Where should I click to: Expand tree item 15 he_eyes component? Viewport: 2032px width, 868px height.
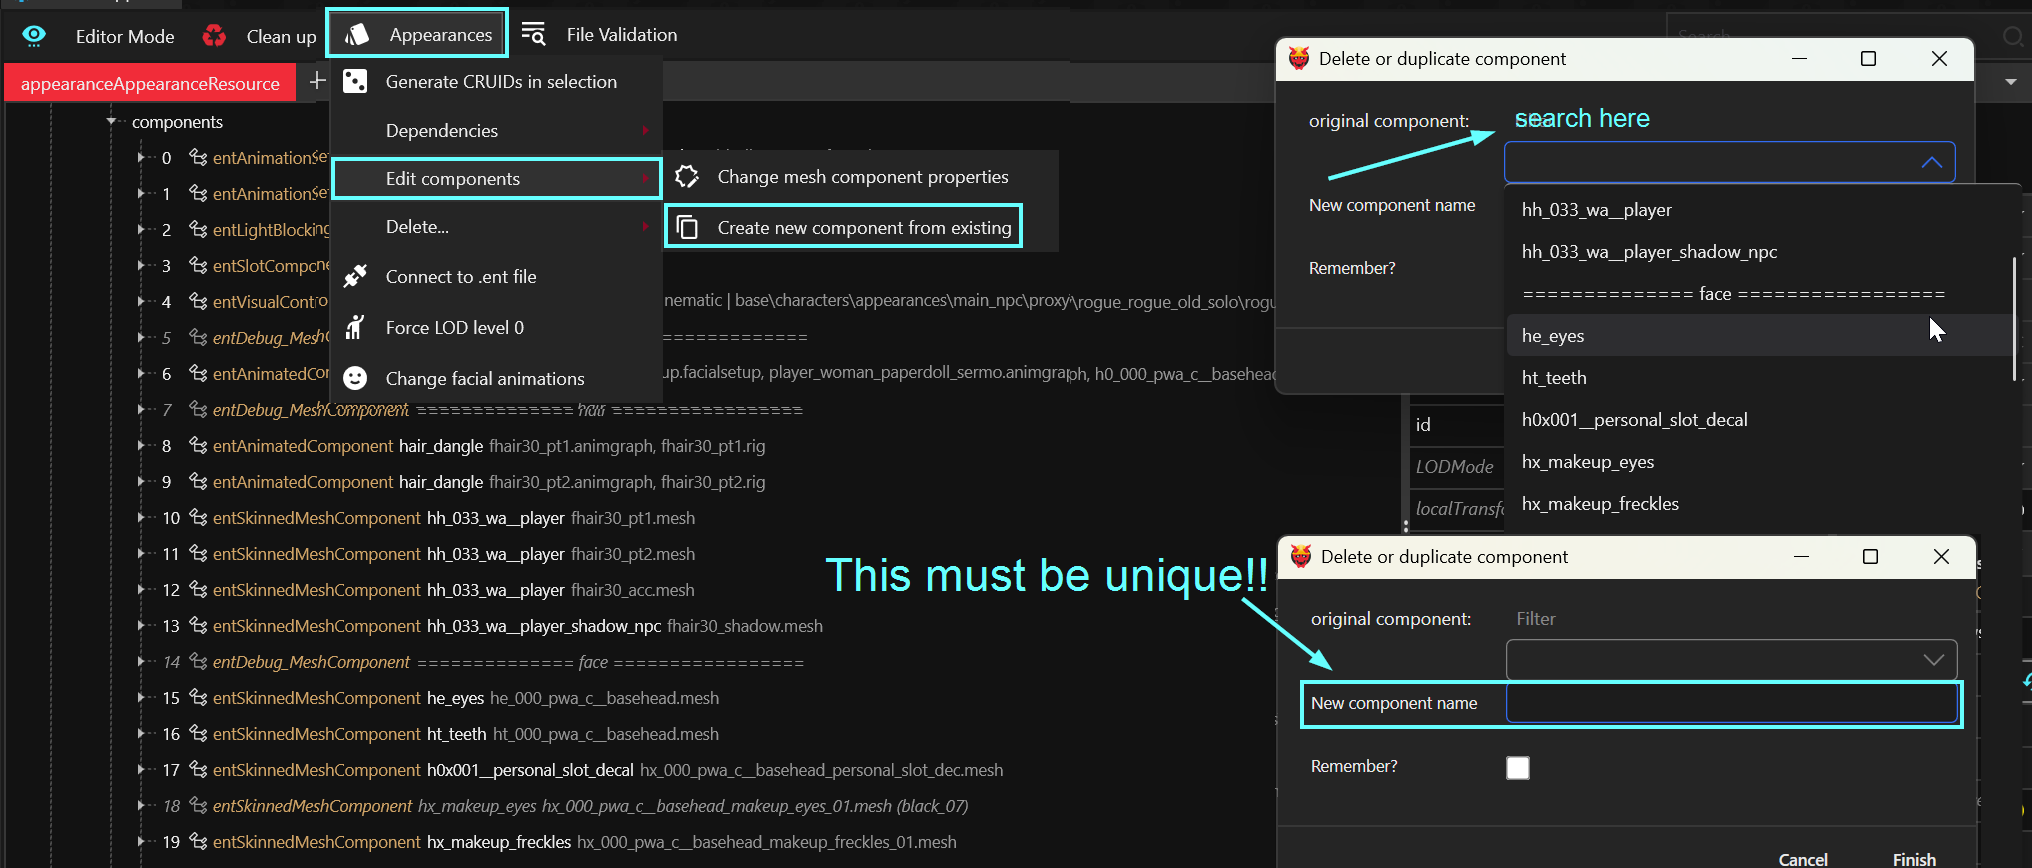coord(141,698)
